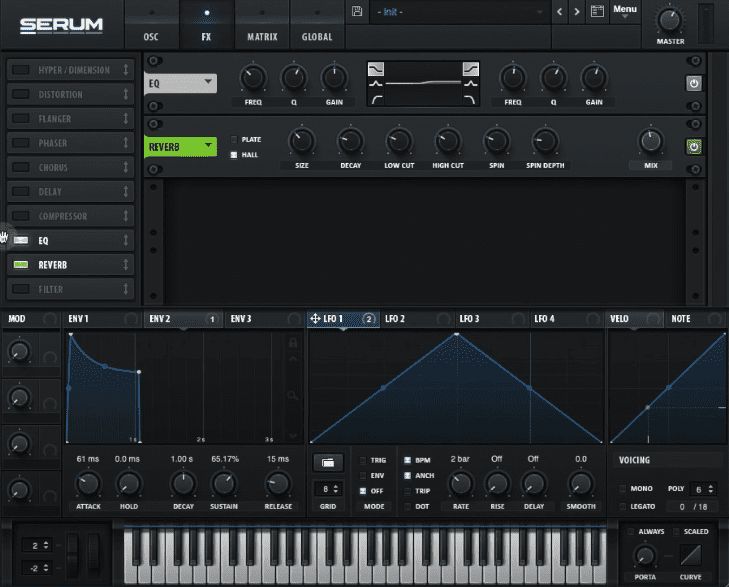This screenshot has width=729, height=587.
Task: Click the Serum logo
Action: tap(61, 26)
